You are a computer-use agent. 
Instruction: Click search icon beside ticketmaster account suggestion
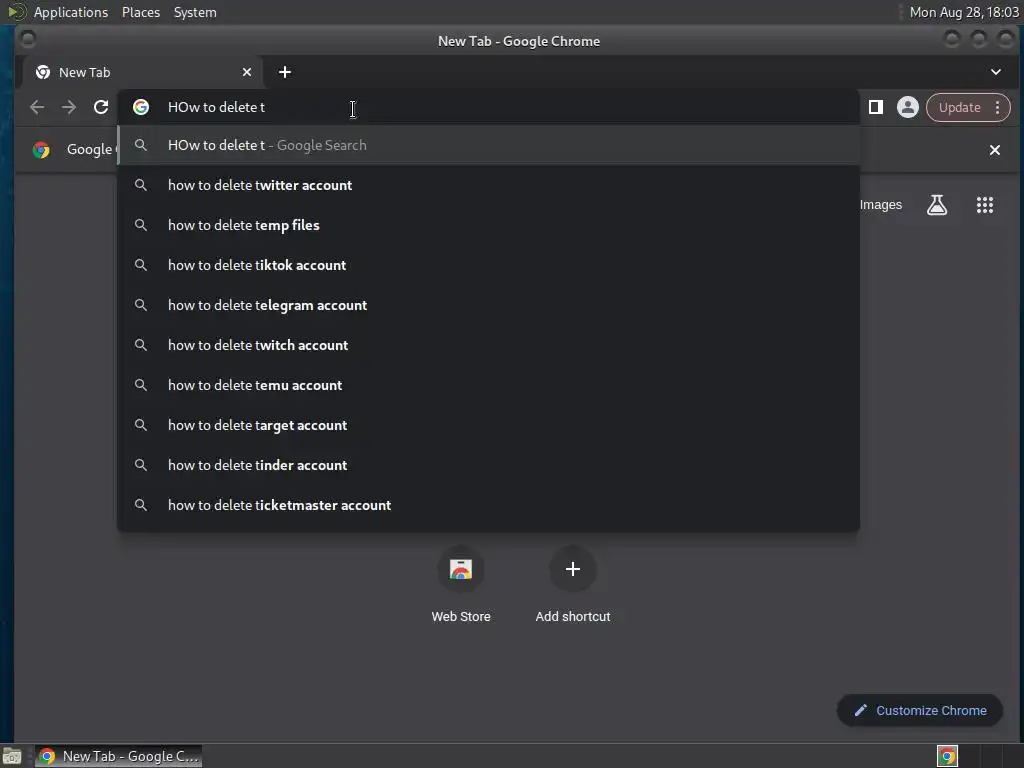click(x=140, y=505)
